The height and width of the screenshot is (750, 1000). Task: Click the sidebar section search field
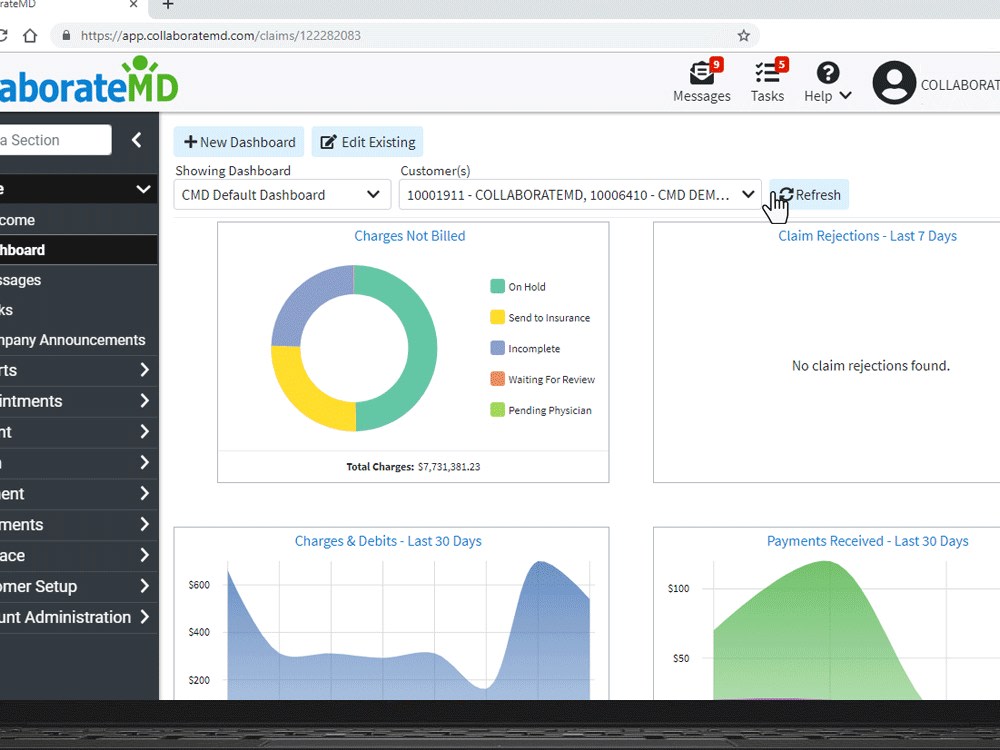coord(55,140)
